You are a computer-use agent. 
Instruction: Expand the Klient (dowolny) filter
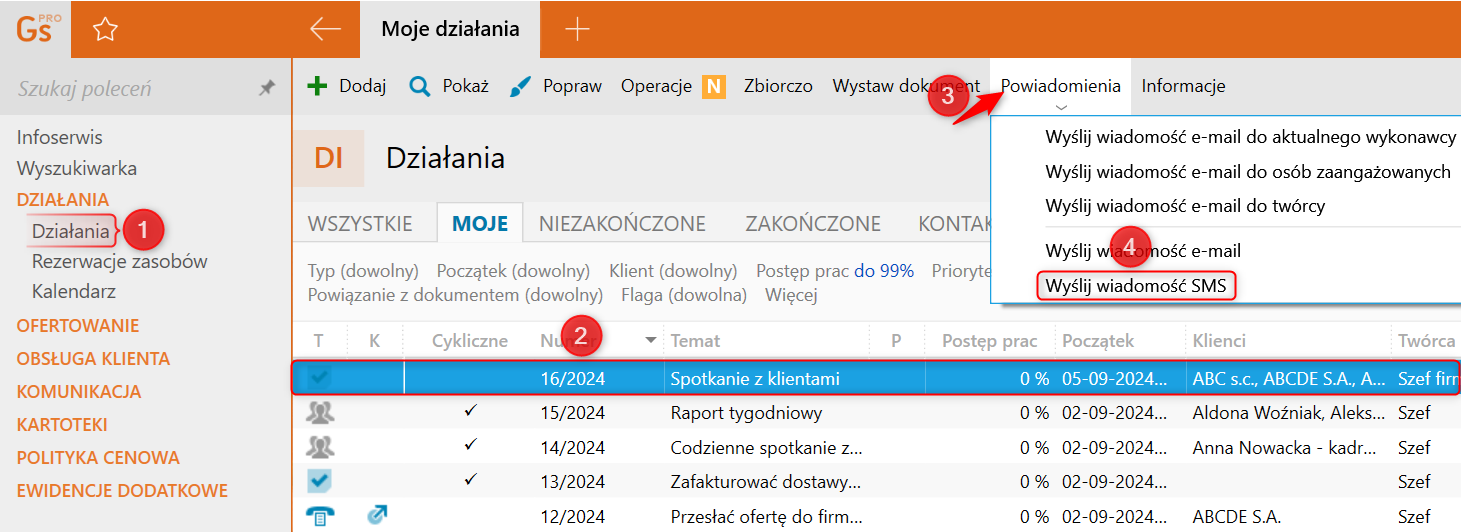(673, 271)
